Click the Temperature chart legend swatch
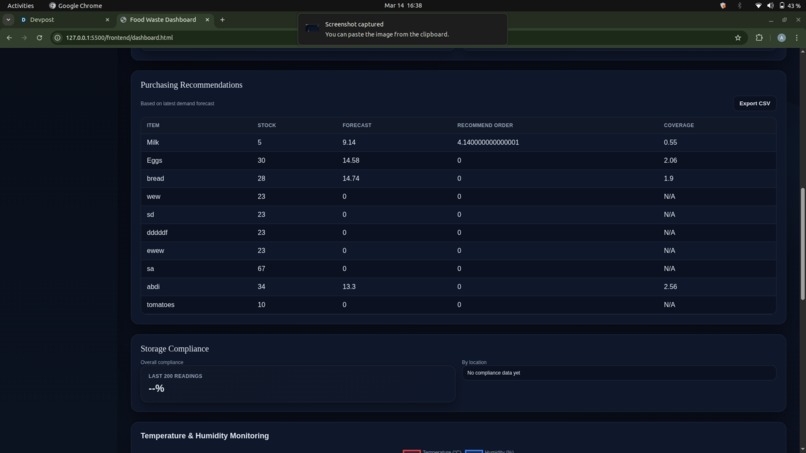806x453 pixels. pos(411,451)
